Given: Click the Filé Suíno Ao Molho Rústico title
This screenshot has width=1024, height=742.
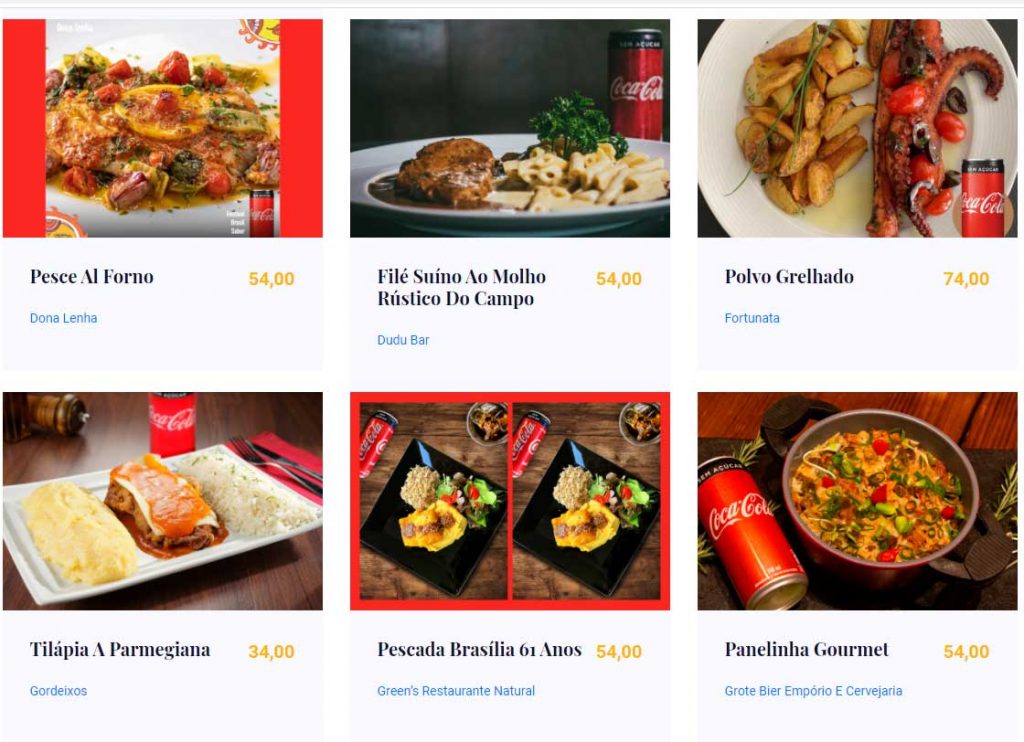Looking at the screenshot, I should (x=462, y=287).
